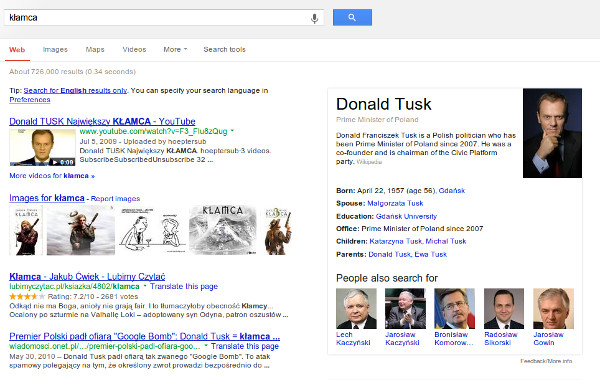
Task: Switch to the Web tab
Action: [x=17, y=49]
